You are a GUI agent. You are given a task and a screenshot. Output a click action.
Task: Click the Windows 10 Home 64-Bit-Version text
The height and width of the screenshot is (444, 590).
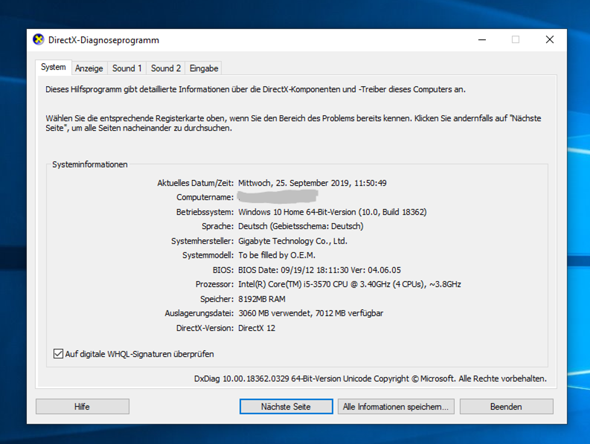tap(332, 212)
